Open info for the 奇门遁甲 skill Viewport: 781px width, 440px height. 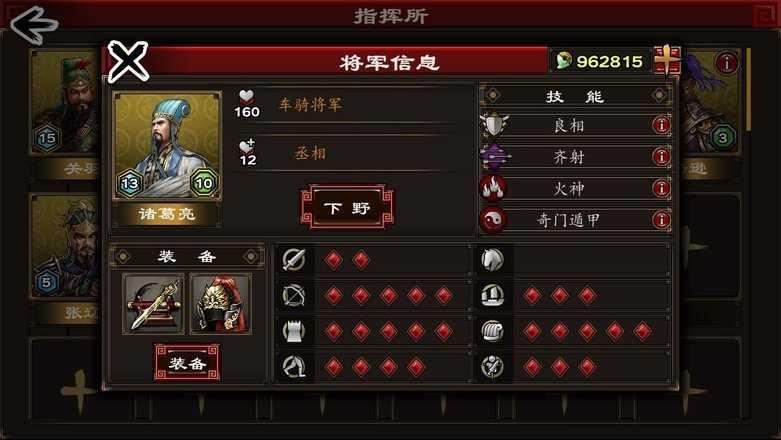point(661,220)
